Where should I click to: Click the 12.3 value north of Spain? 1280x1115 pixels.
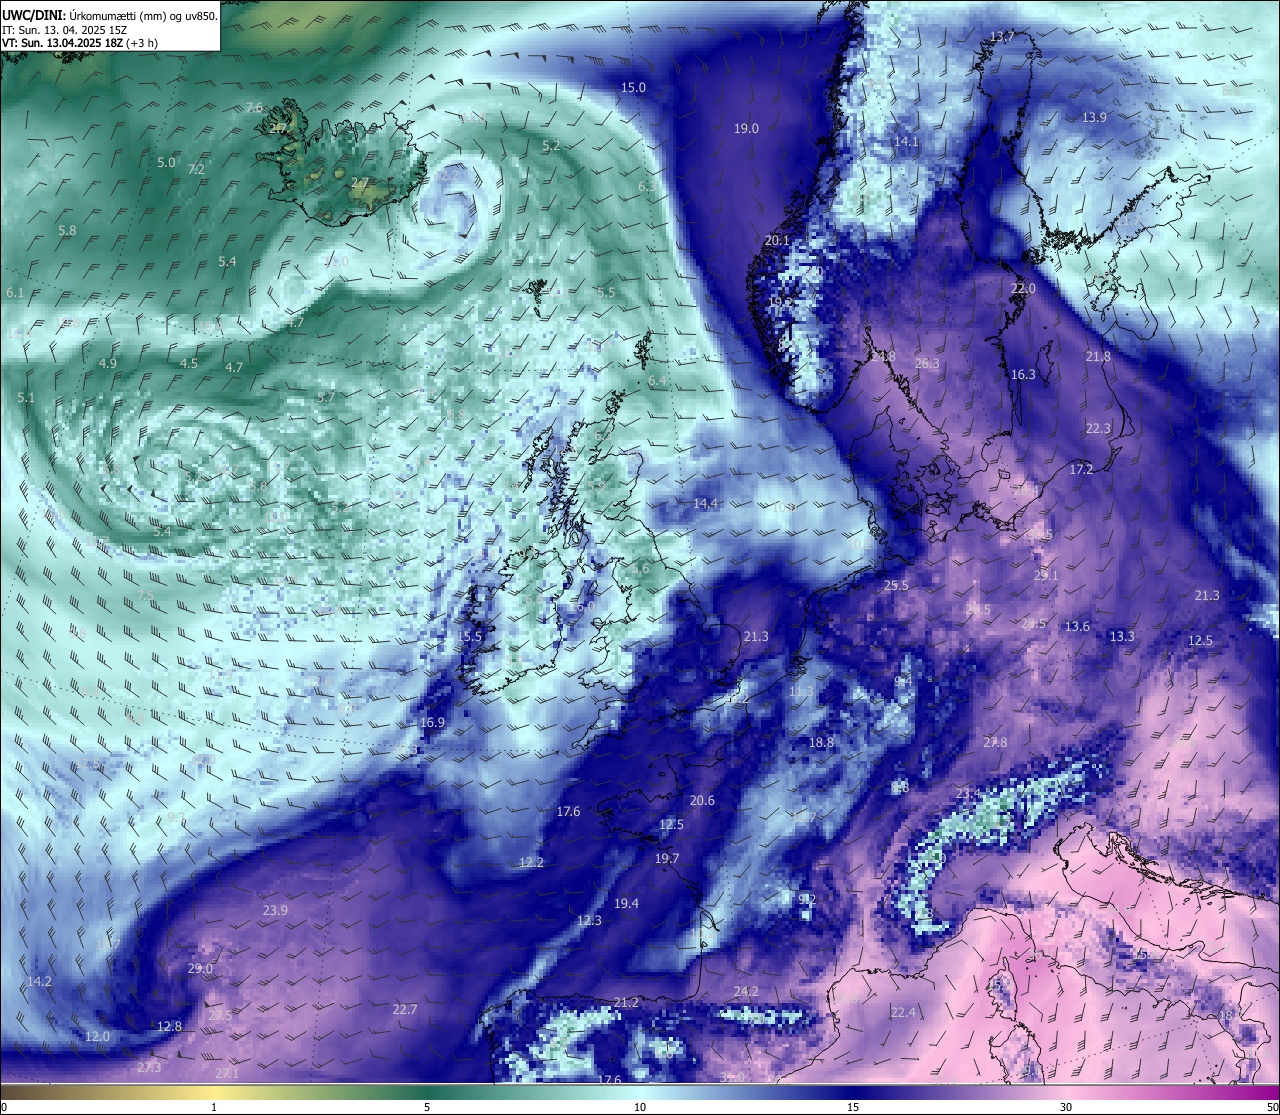[x=590, y=921]
